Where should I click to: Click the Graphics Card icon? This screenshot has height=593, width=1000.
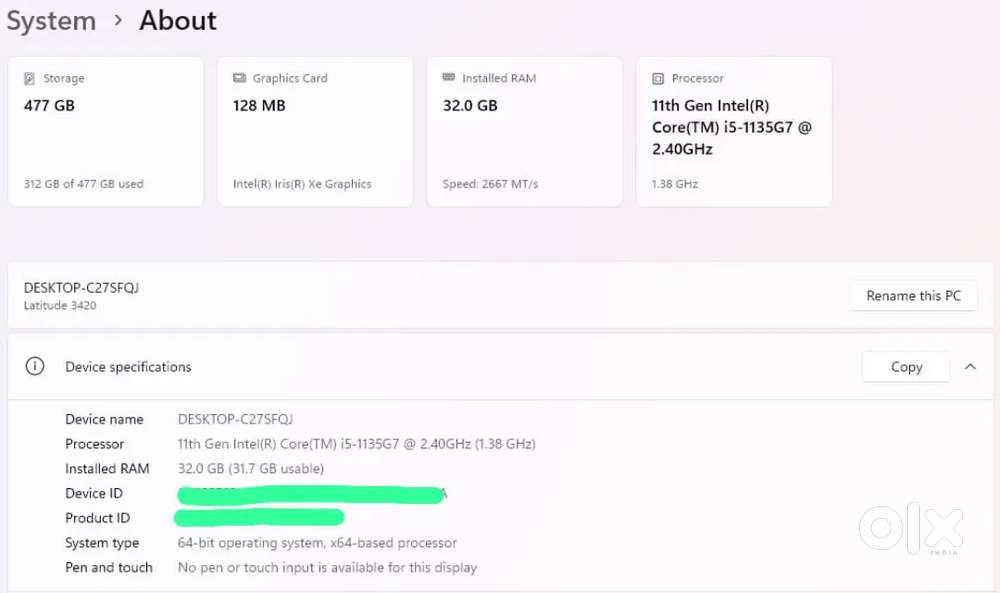click(x=239, y=78)
